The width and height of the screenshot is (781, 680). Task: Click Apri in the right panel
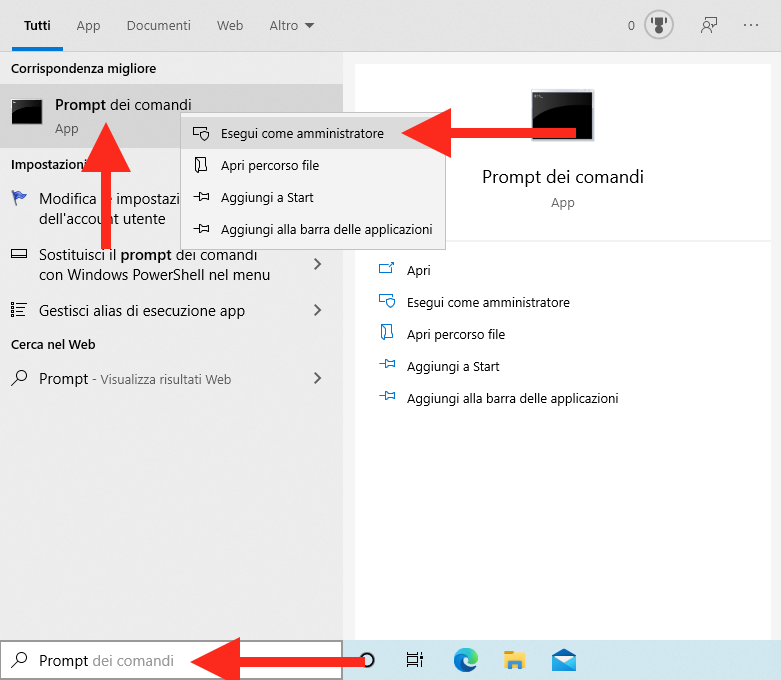click(418, 271)
